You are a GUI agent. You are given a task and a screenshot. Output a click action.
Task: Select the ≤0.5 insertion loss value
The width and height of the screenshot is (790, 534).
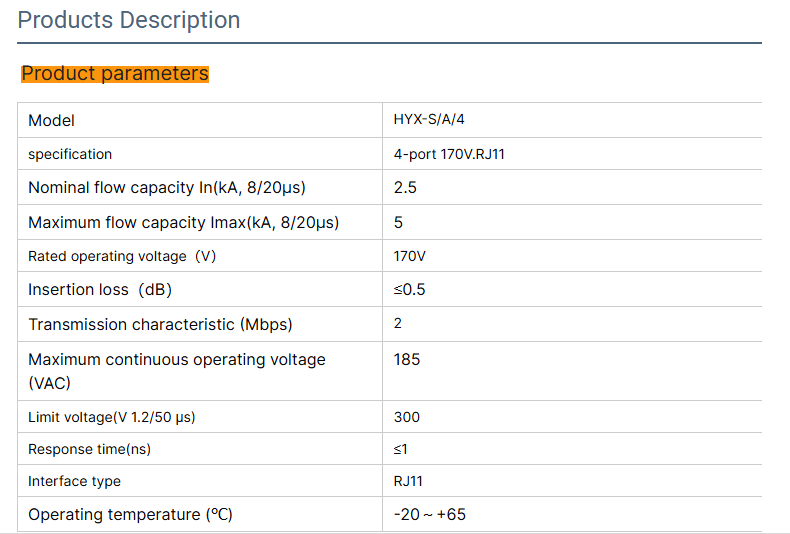(410, 290)
